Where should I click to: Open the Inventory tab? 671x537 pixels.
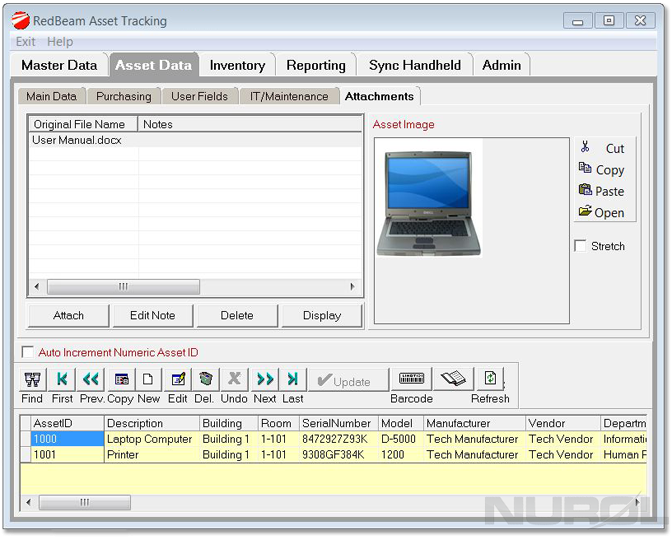click(237, 65)
